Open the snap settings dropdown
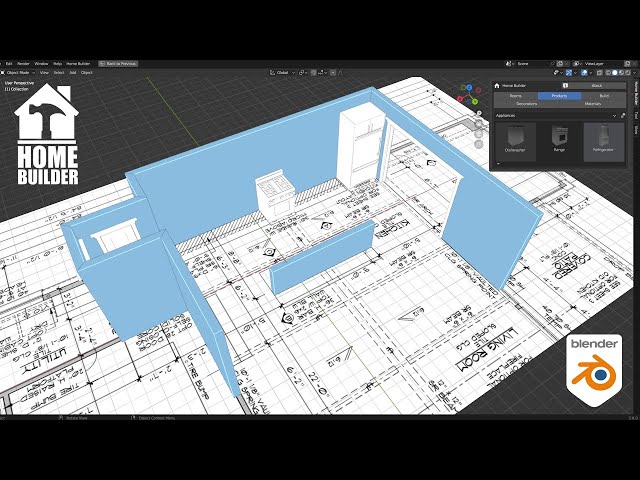The height and width of the screenshot is (480, 640). pos(322,73)
